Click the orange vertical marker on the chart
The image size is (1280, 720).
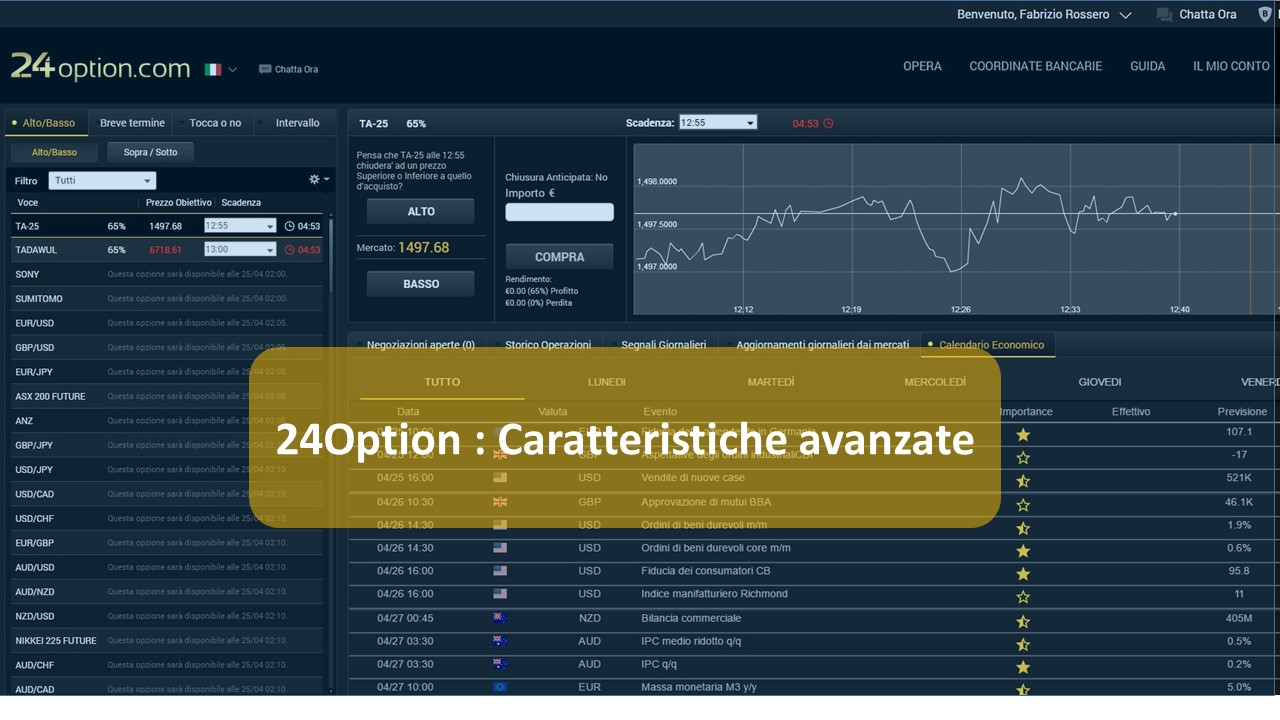(1250, 230)
